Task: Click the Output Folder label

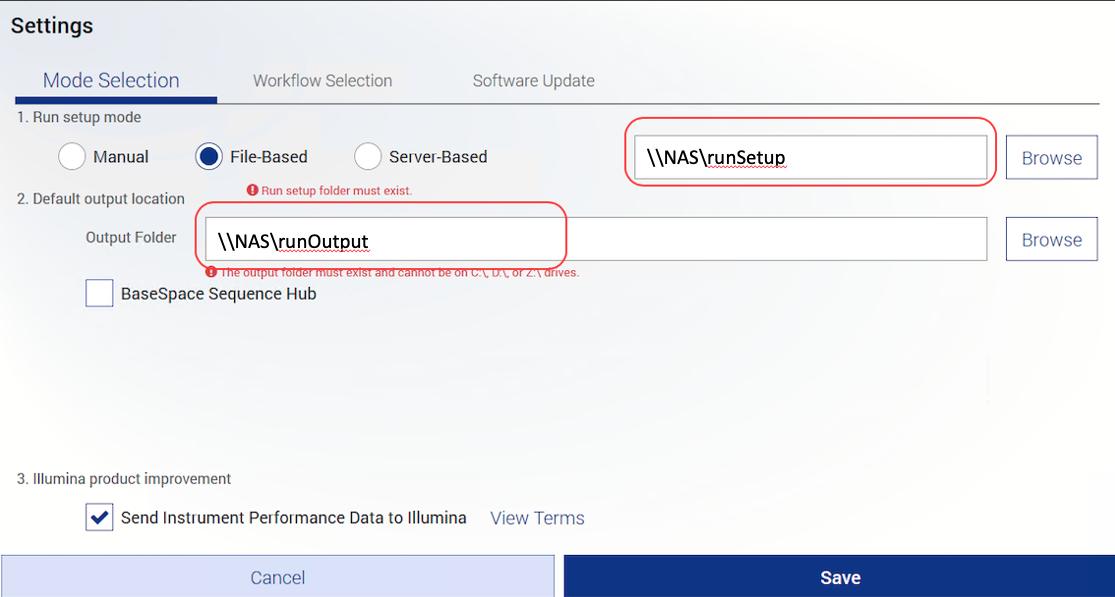Action: (x=131, y=238)
